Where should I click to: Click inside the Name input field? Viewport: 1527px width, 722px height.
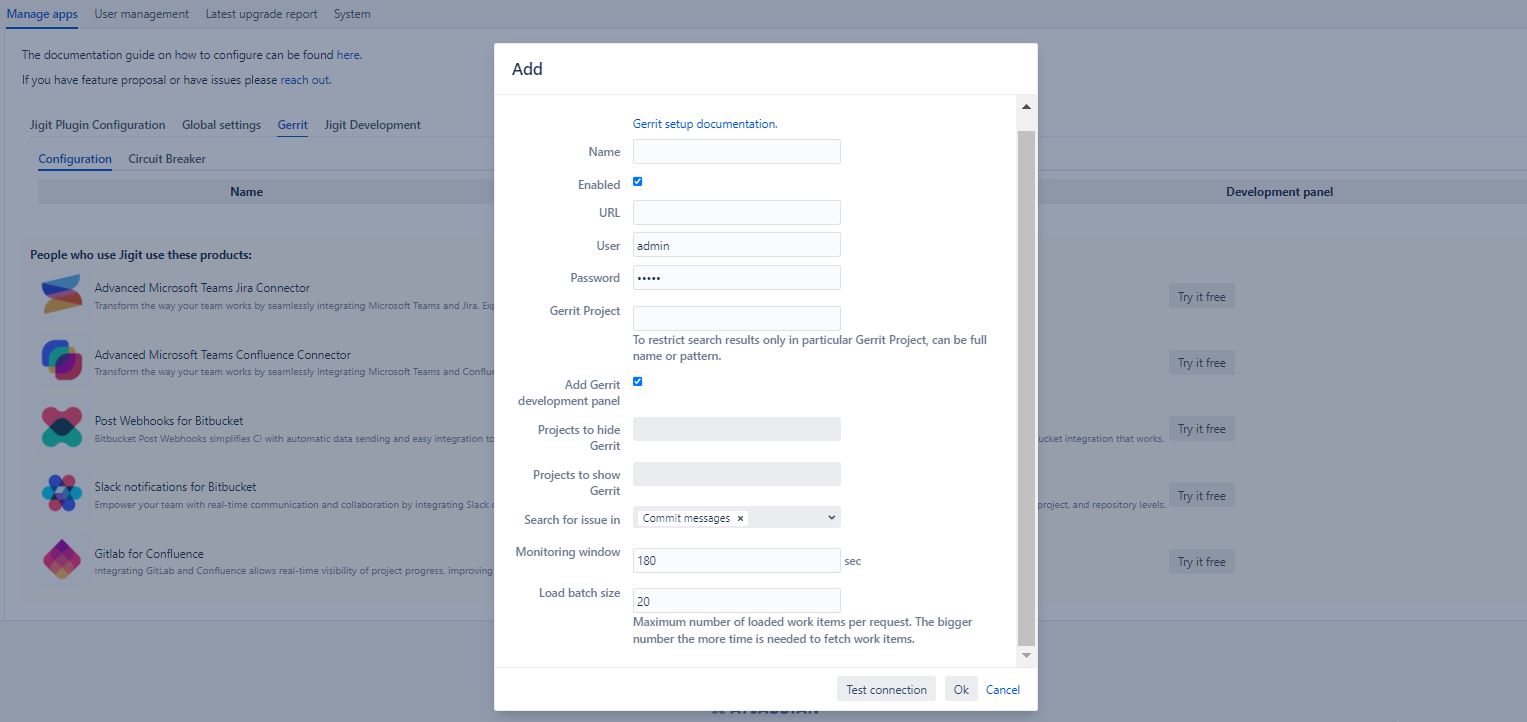click(x=736, y=151)
